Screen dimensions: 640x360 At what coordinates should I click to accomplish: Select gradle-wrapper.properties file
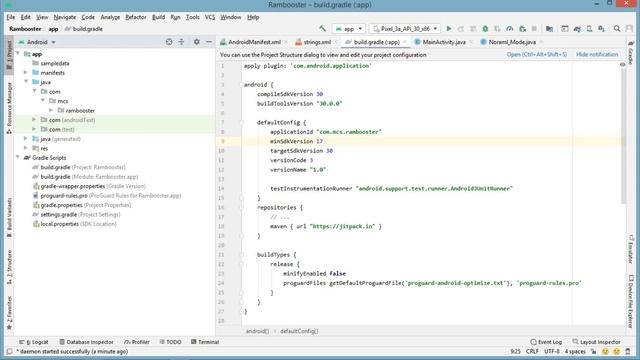point(89,186)
